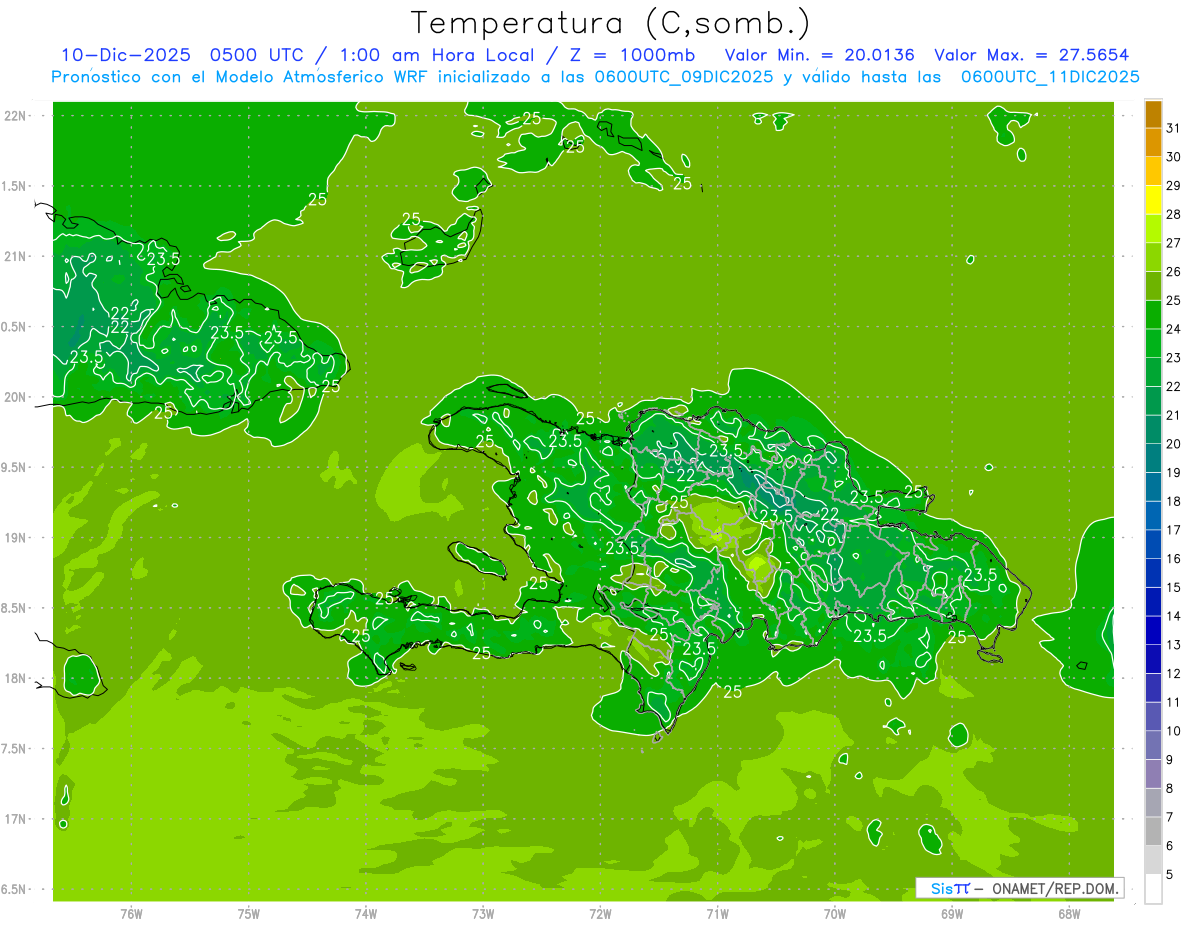Select the "0600UTC_09DIC2025" initialization time
Viewport: 1200px width, 927px height.
684,77
